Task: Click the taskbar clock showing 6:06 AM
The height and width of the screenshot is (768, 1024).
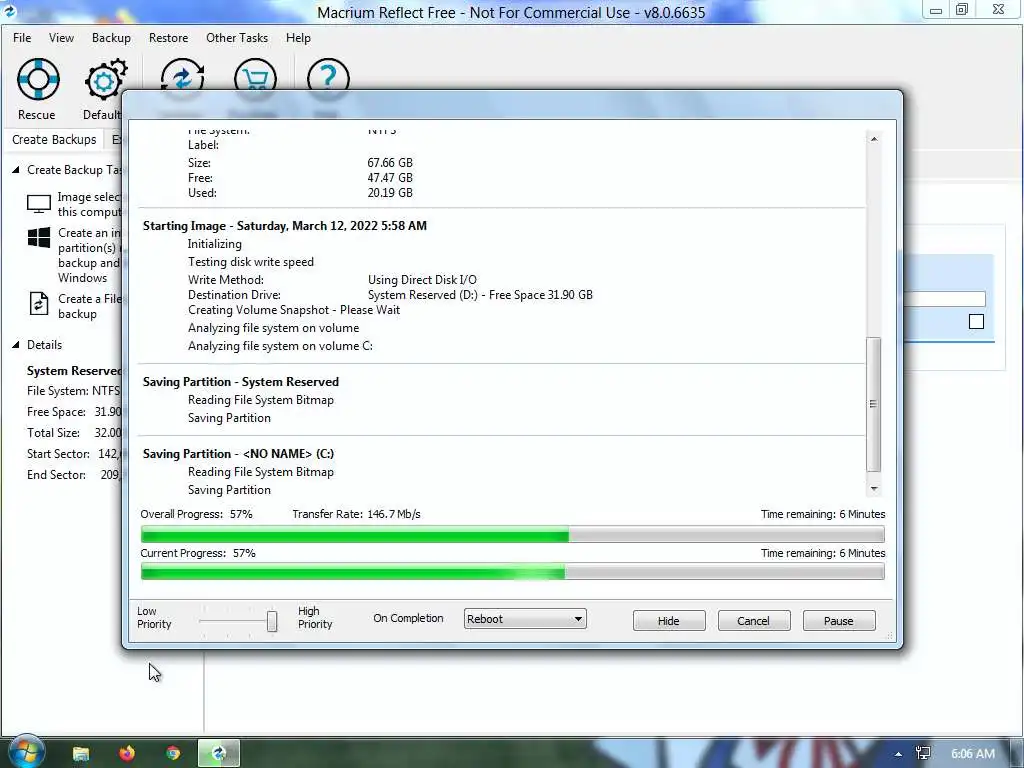Action: [x=972, y=754]
